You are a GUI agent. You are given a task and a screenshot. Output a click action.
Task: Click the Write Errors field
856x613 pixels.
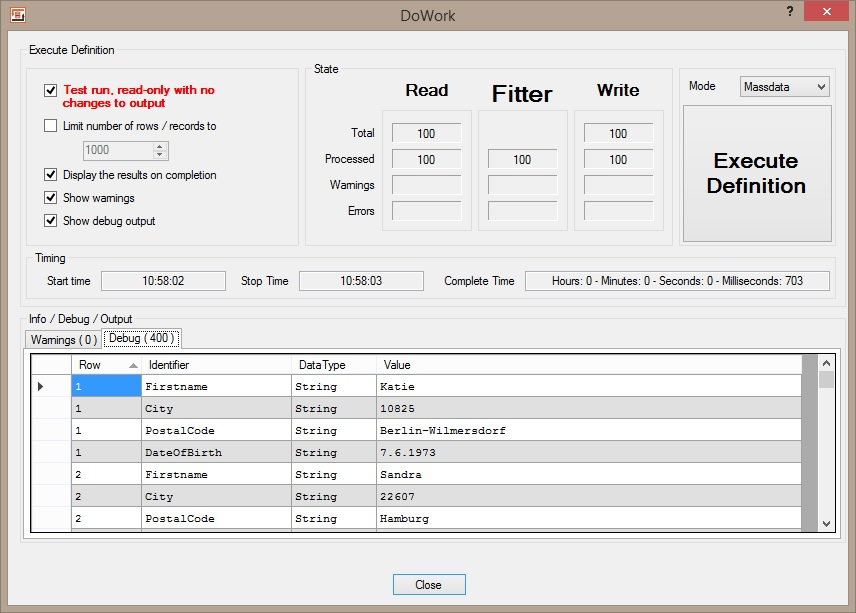tap(619, 211)
